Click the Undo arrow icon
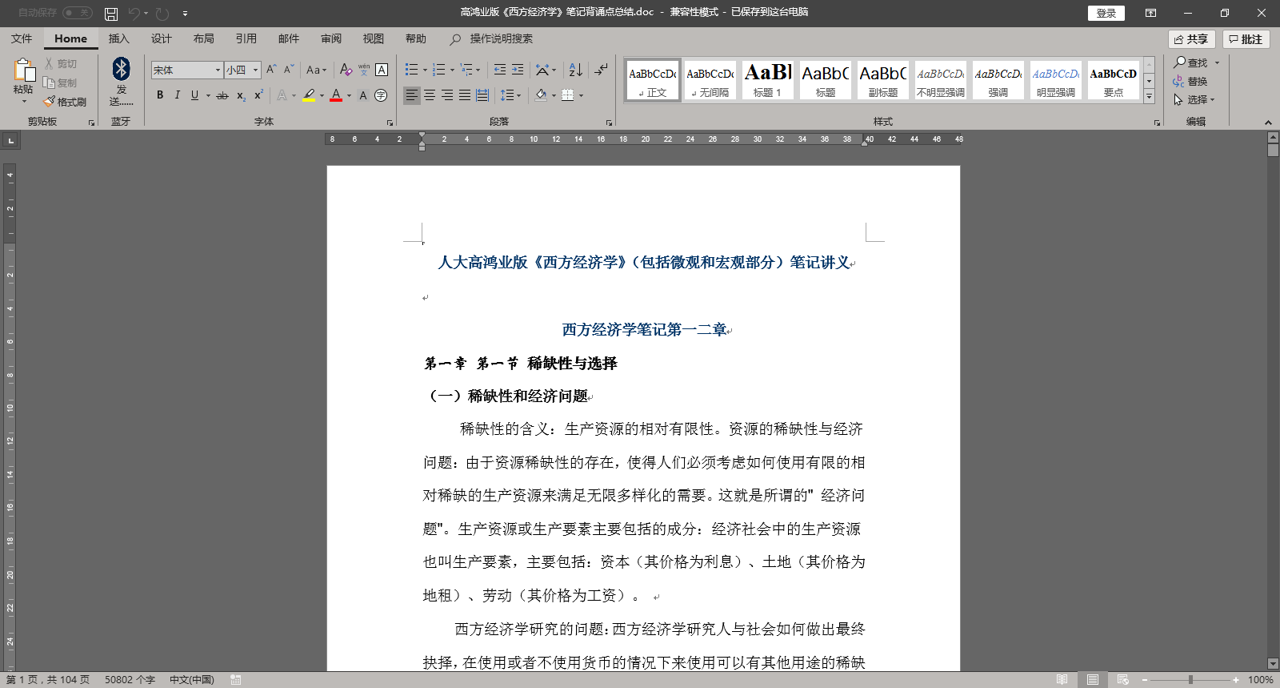 134,13
